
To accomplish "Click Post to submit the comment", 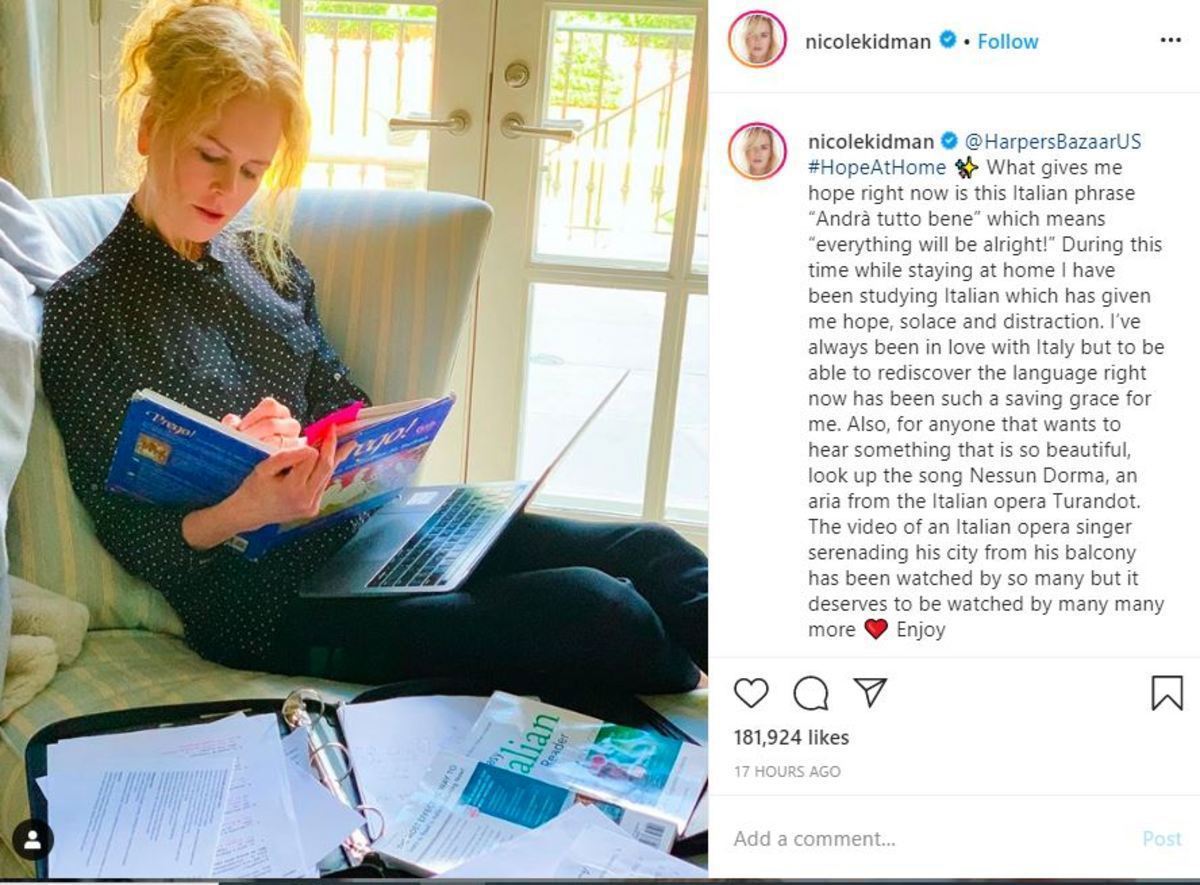I will (1162, 839).
